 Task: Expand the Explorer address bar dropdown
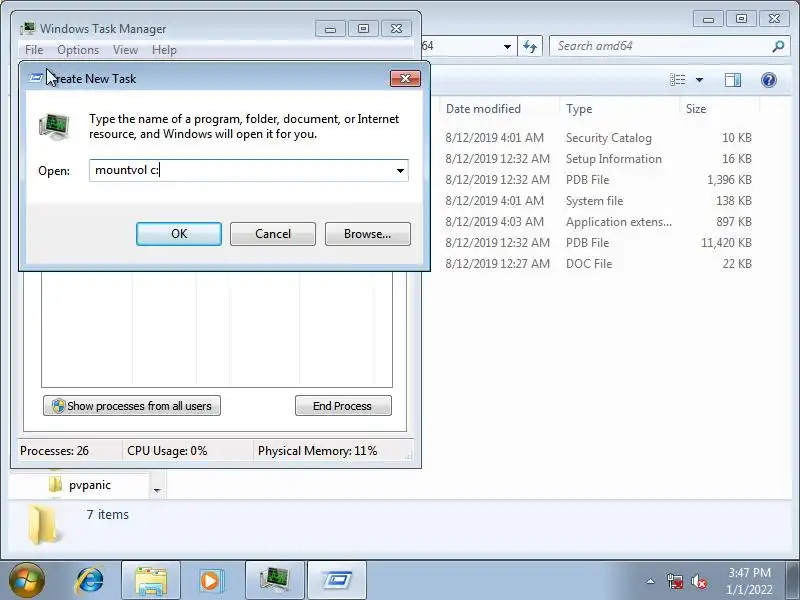[x=507, y=46]
